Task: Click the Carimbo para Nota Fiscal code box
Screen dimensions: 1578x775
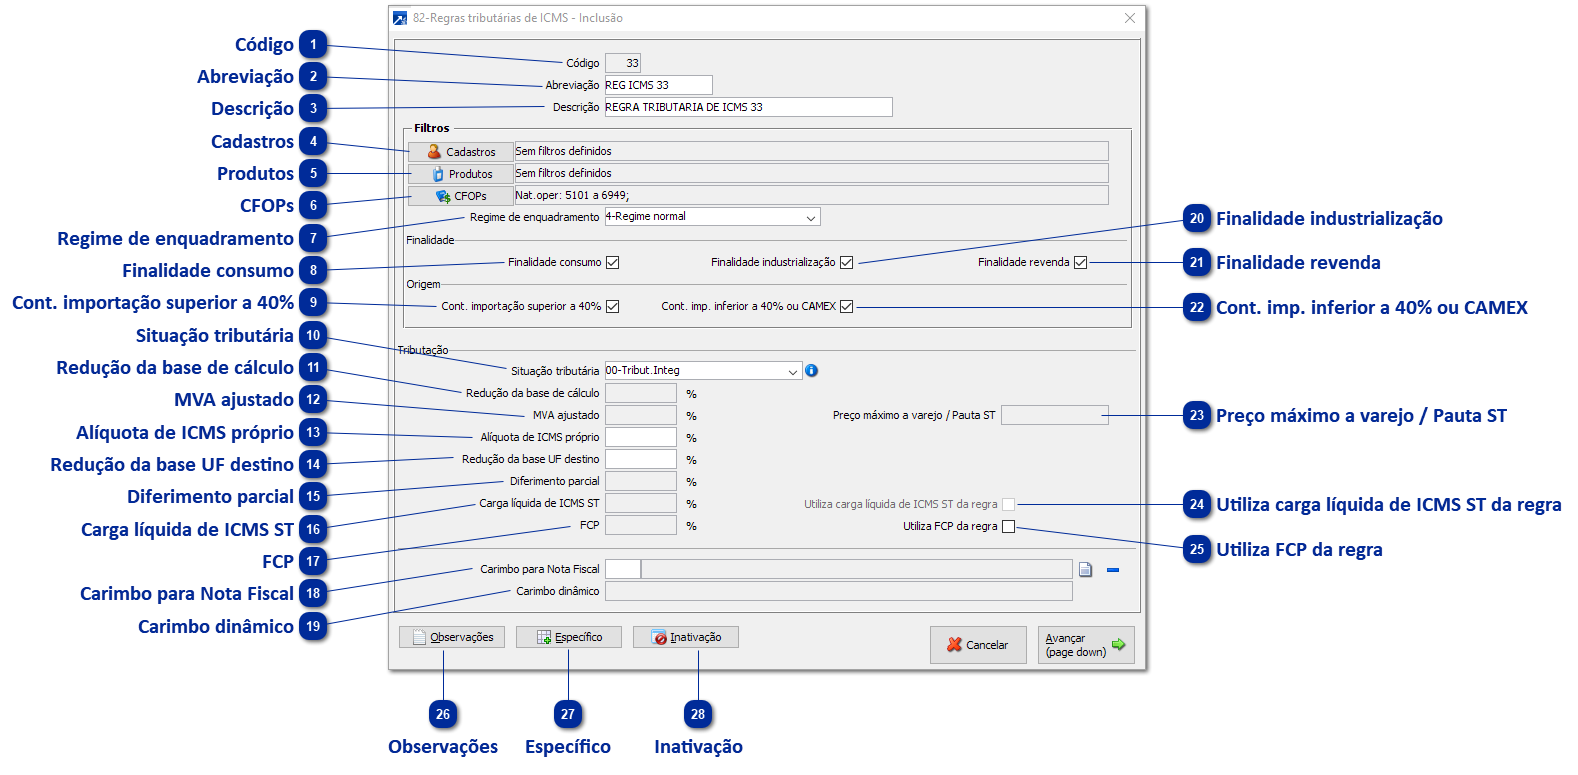Action: 623,569
